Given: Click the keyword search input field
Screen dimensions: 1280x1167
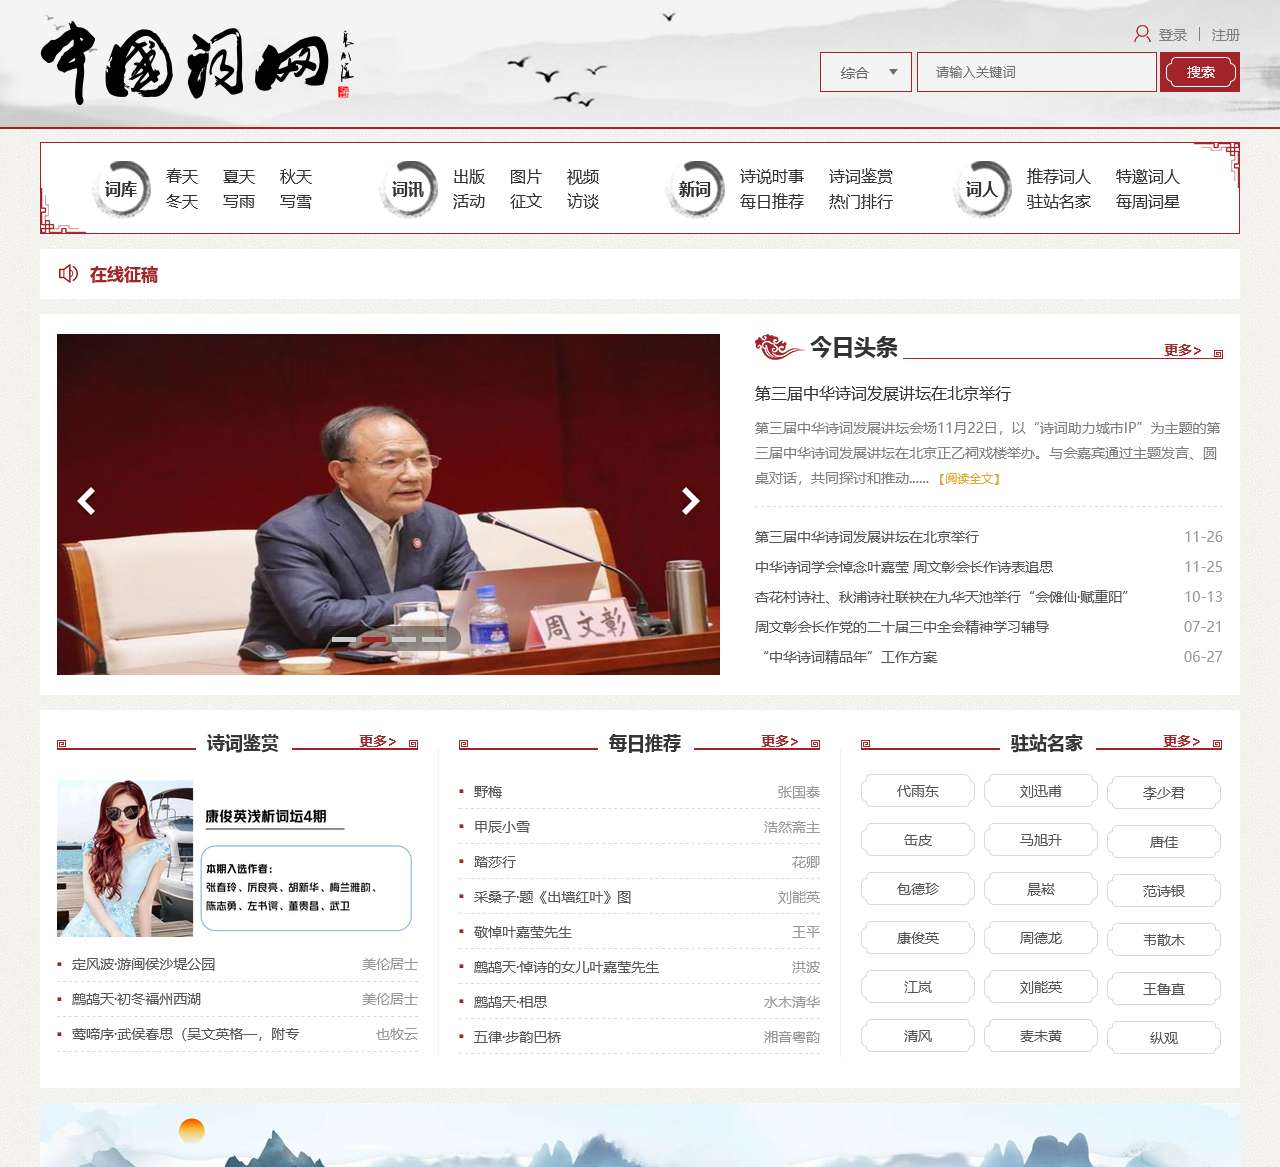Looking at the screenshot, I should coord(1037,72).
